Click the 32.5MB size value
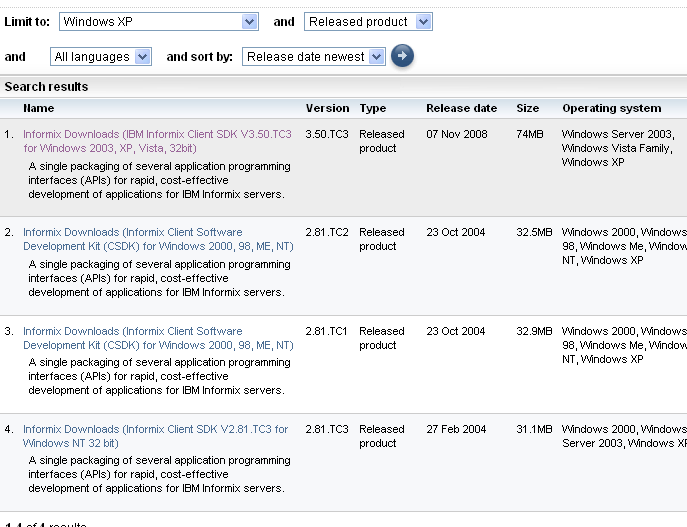 tap(534, 232)
